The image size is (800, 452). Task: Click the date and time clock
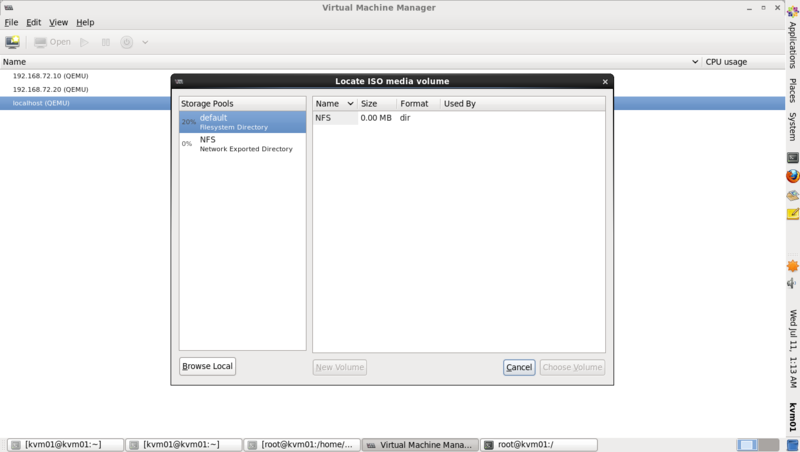(792, 348)
